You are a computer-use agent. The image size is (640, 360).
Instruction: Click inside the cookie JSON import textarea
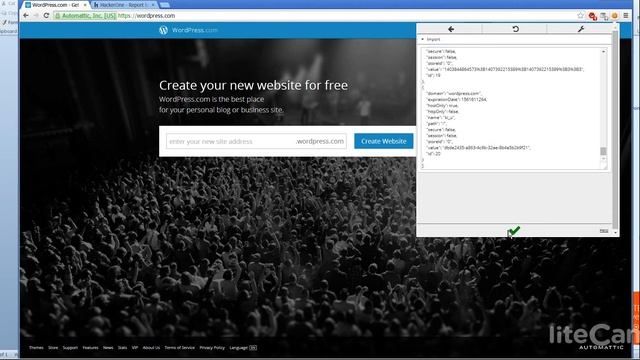(511, 108)
